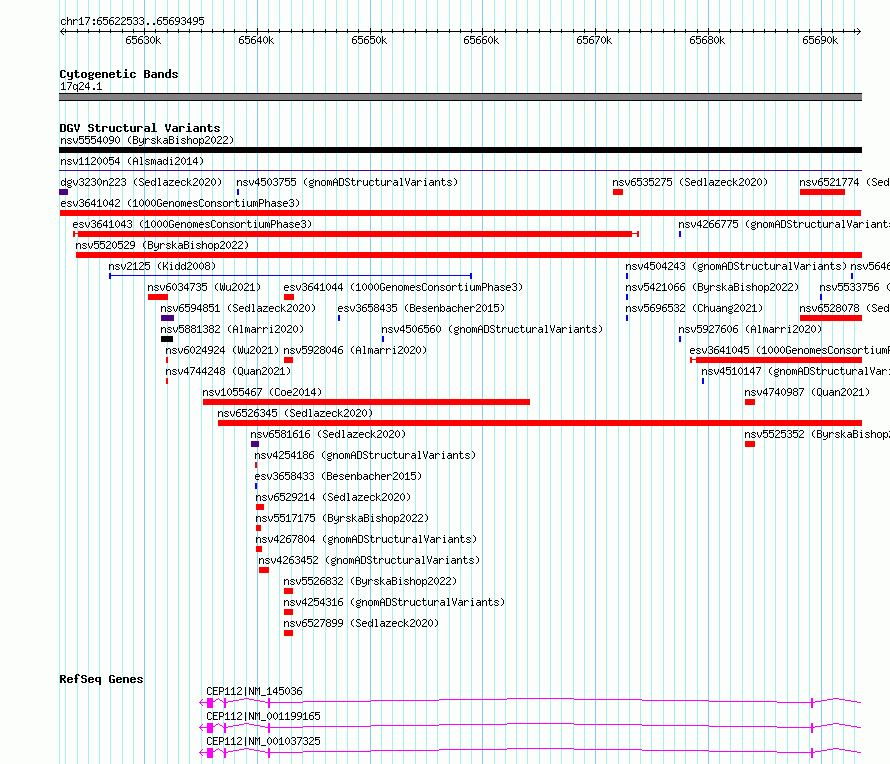Click the red esv3641045 variant bar
Image resolution: width=890 pixels, height=764 pixels.
click(x=776, y=360)
